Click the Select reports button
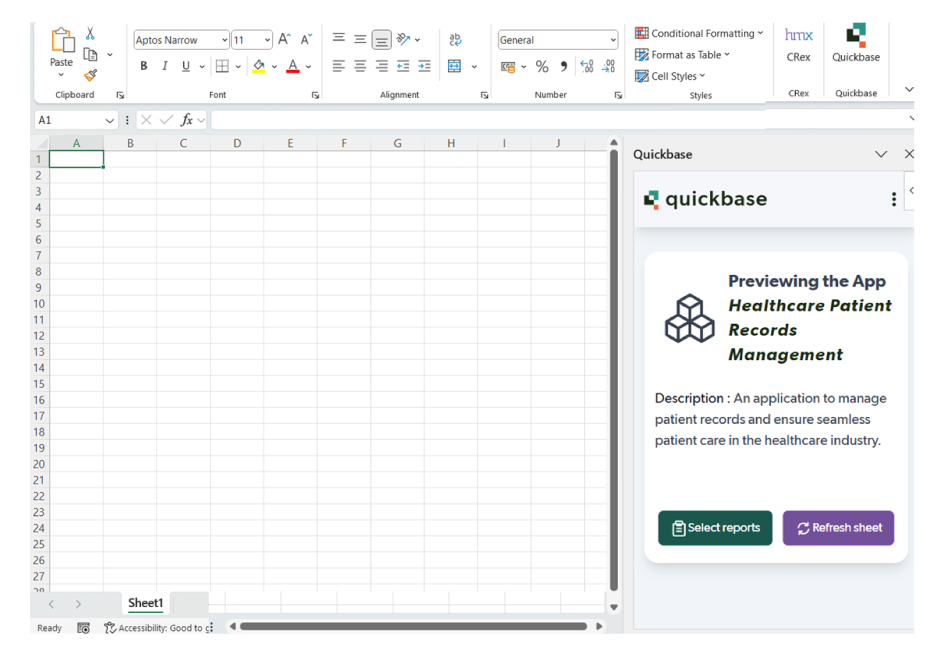Image resolution: width=952 pixels, height=656 pixels. [x=714, y=528]
